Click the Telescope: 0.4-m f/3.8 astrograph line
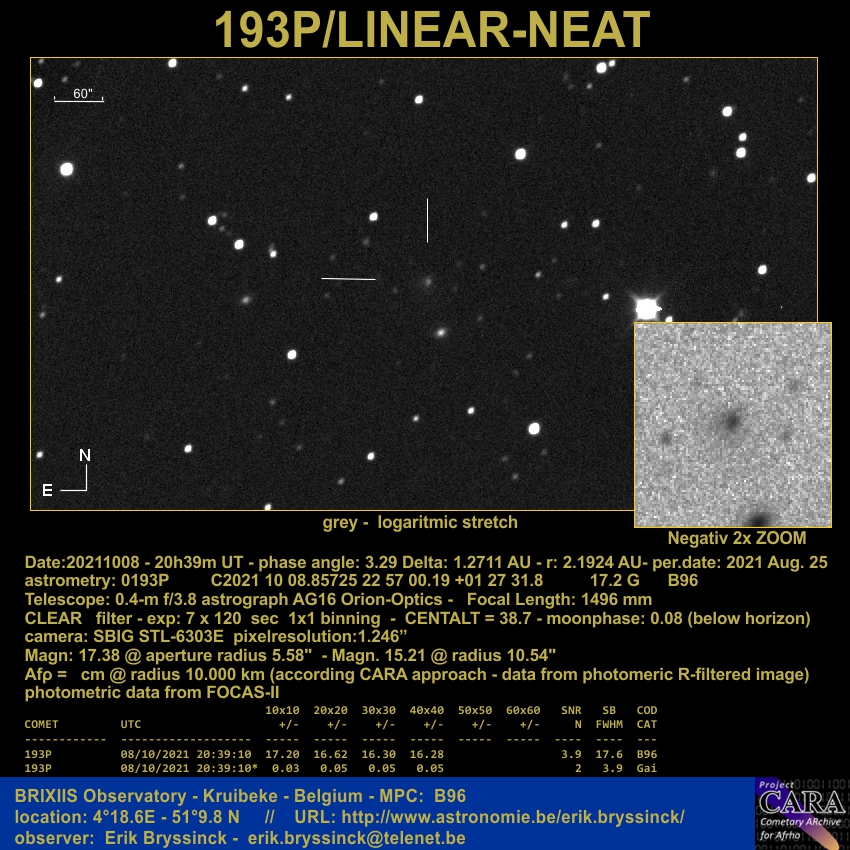 coord(338,599)
